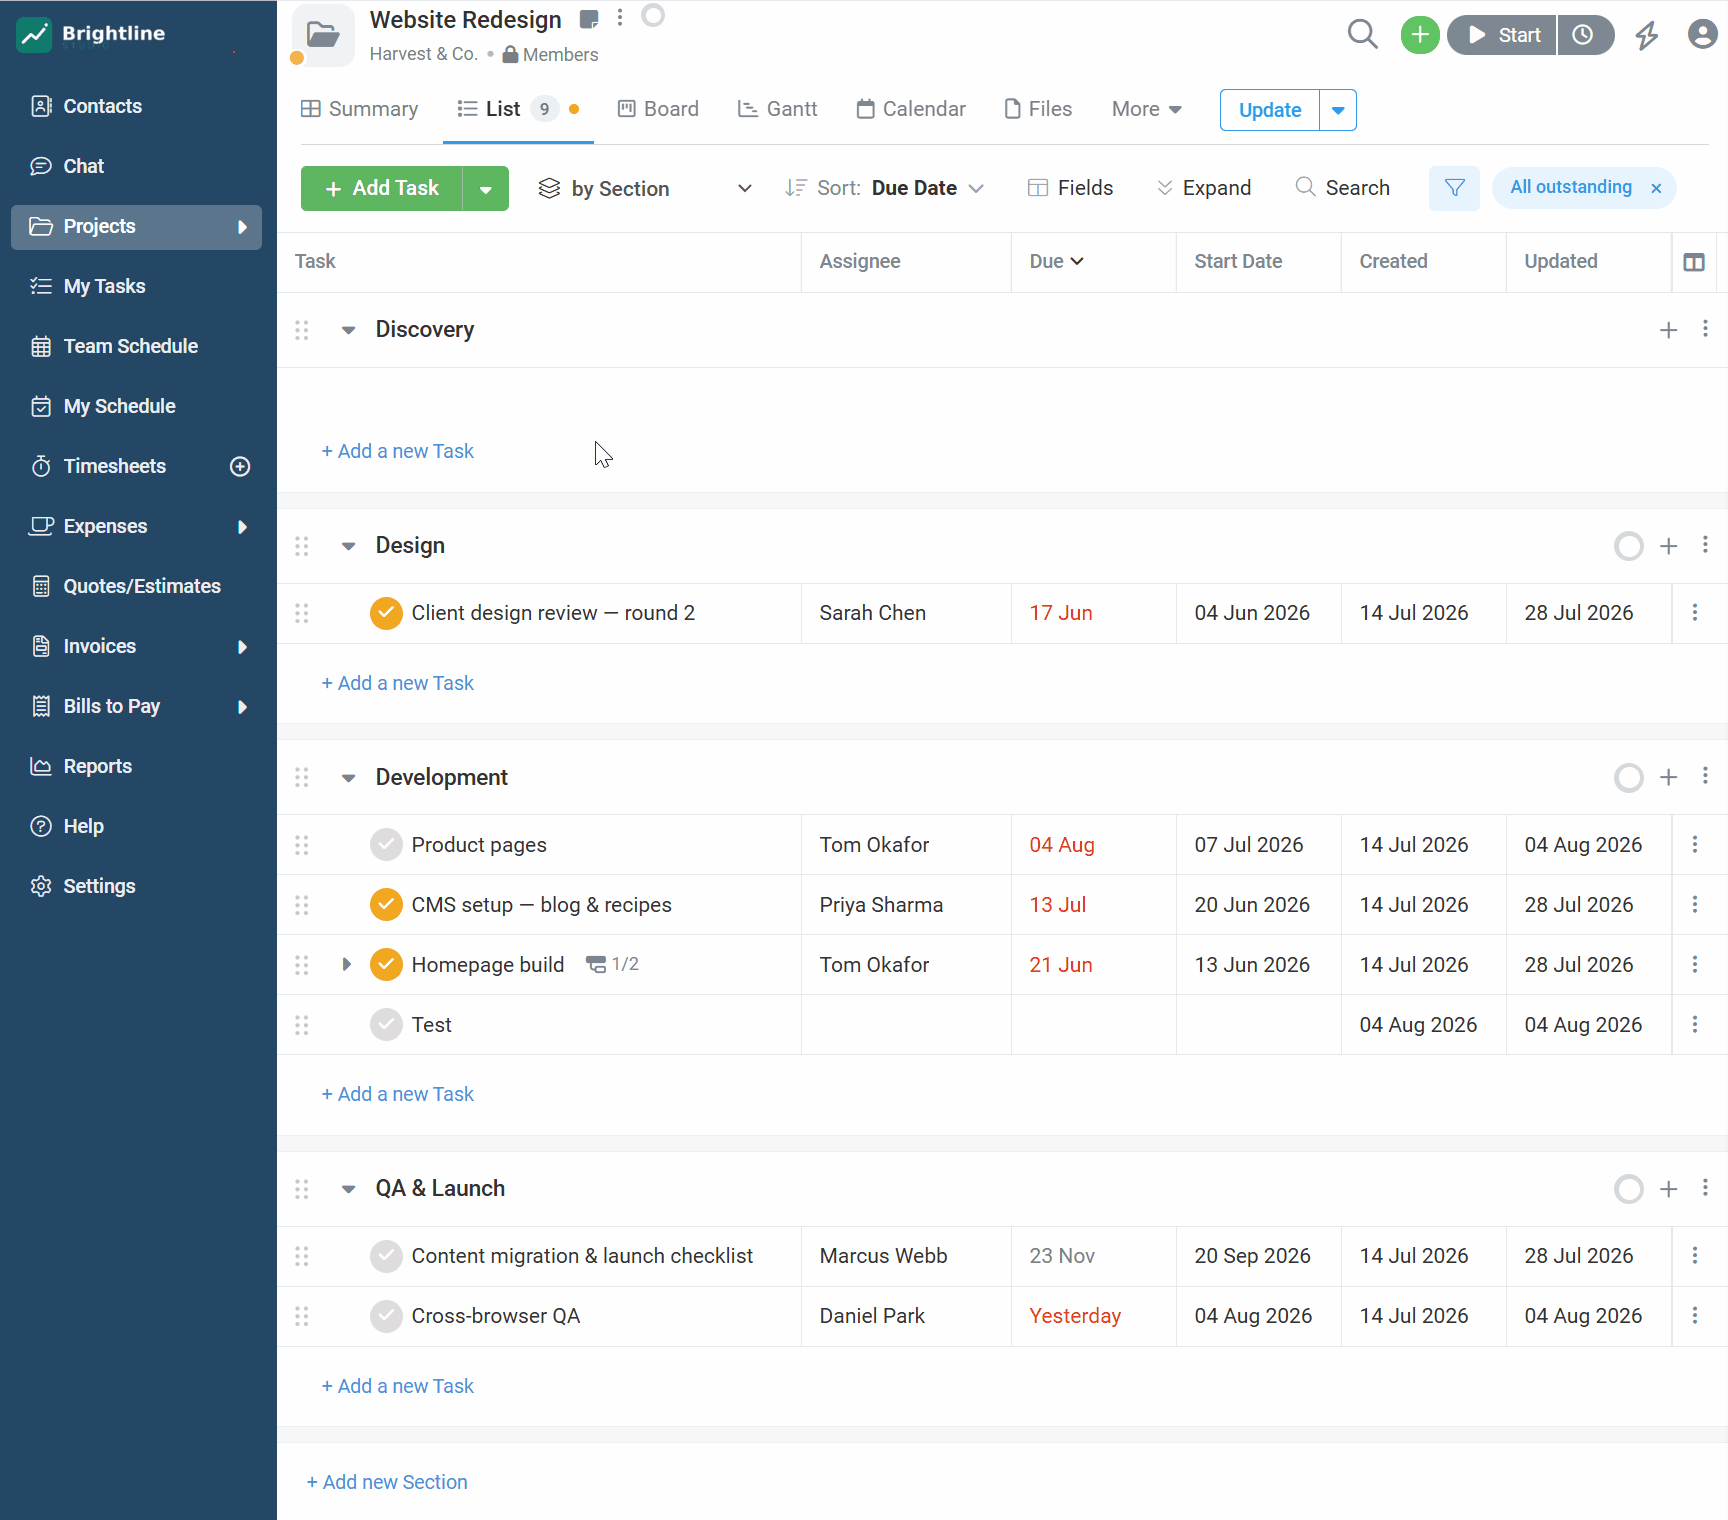Click the green plus quick-add icon
Screen dimensions: 1728x1520
point(1419,35)
